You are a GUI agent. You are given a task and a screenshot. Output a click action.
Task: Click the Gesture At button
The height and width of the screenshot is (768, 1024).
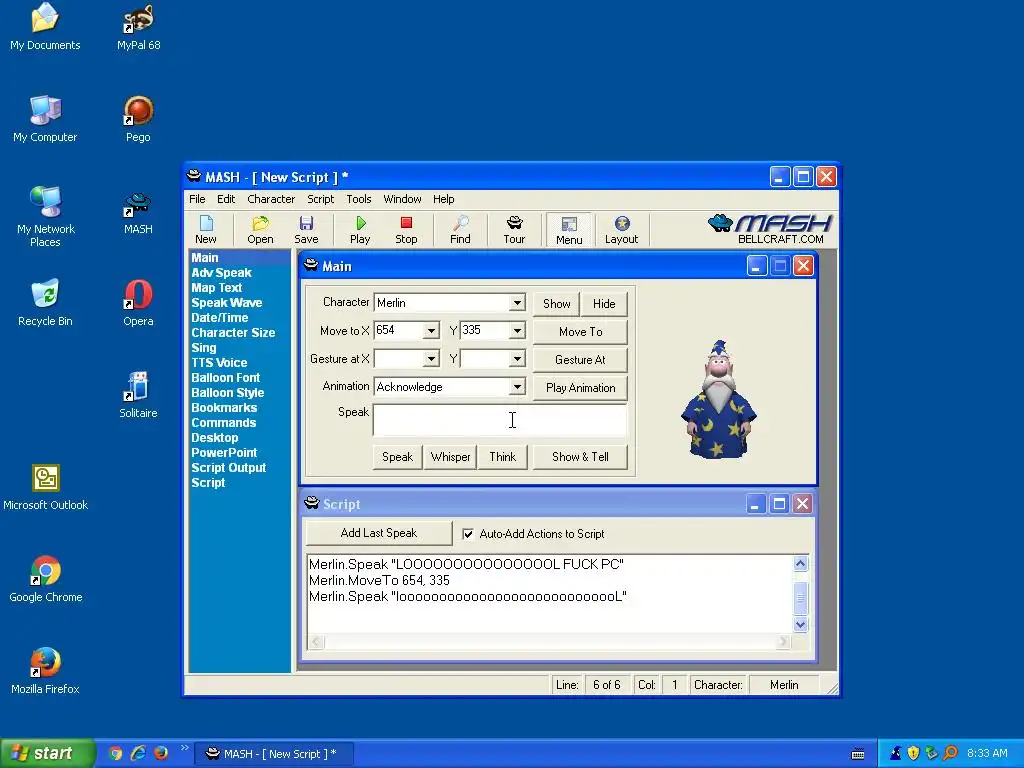(x=581, y=360)
